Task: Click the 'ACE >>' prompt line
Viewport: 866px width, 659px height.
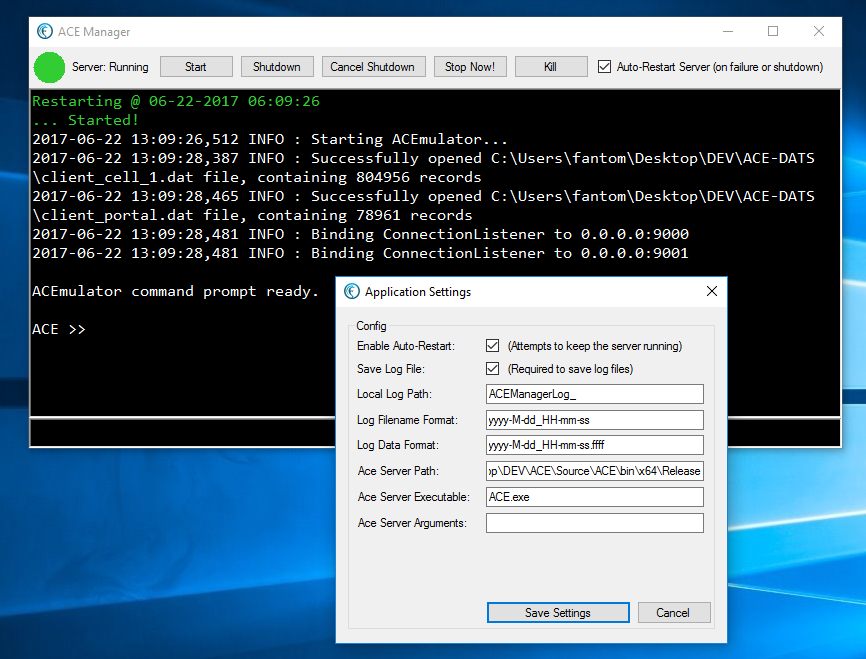Action: click(59, 329)
